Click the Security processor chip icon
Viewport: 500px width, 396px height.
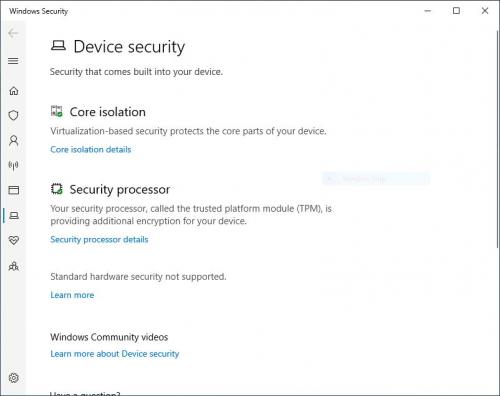pos(57,189)
